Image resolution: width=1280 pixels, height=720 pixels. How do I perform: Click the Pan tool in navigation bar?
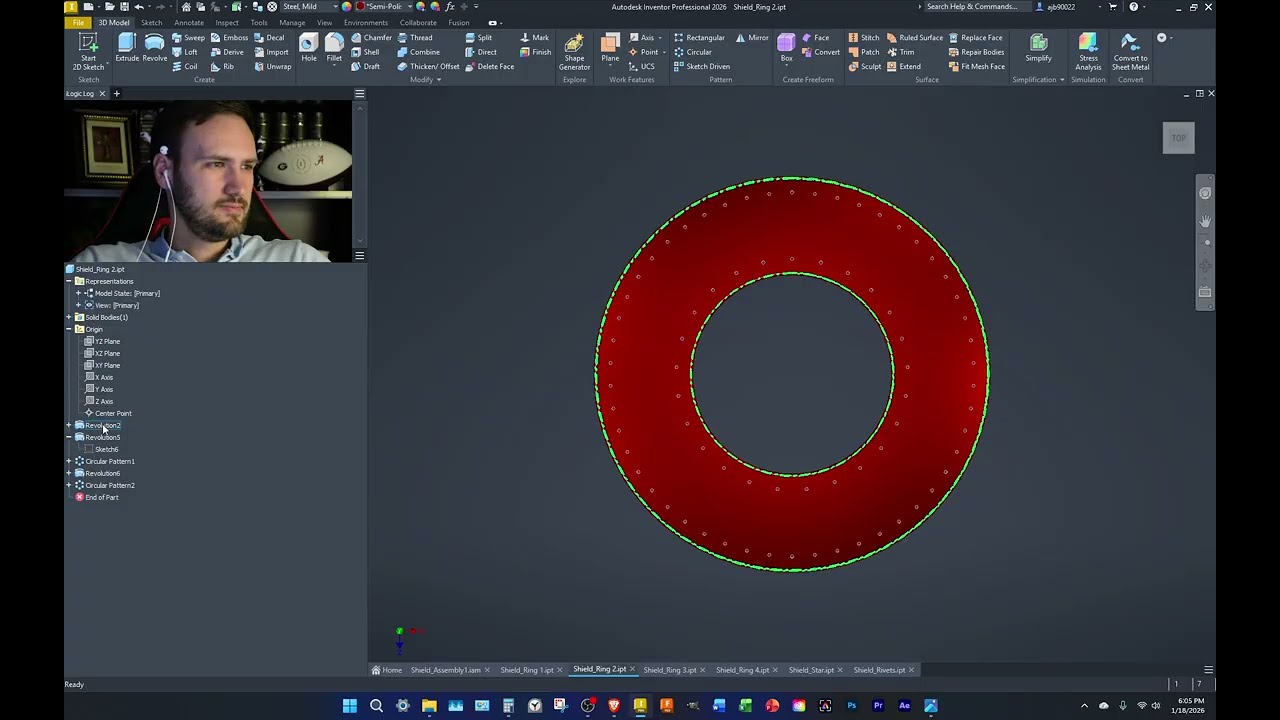coord(1205,220)
